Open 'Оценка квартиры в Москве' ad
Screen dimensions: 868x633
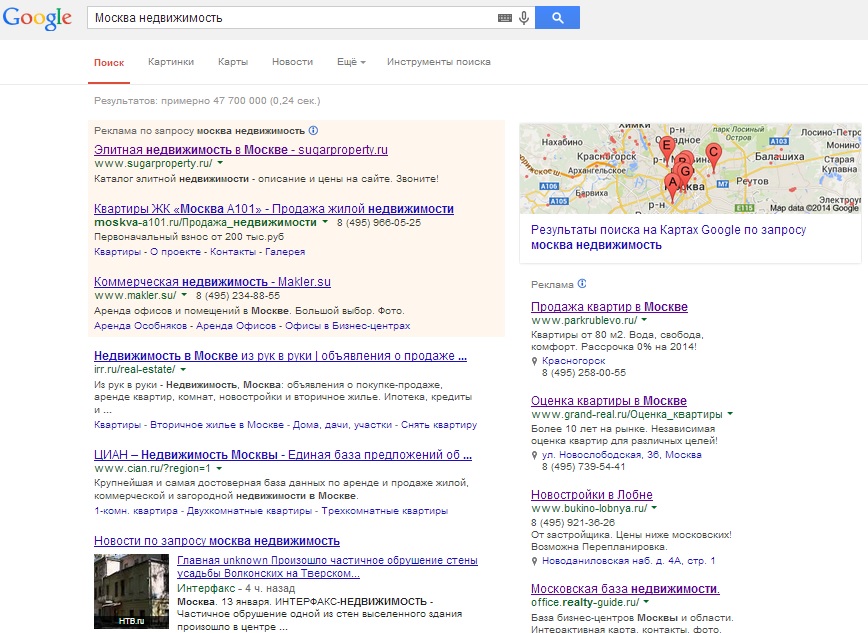[x=608, y=401]
